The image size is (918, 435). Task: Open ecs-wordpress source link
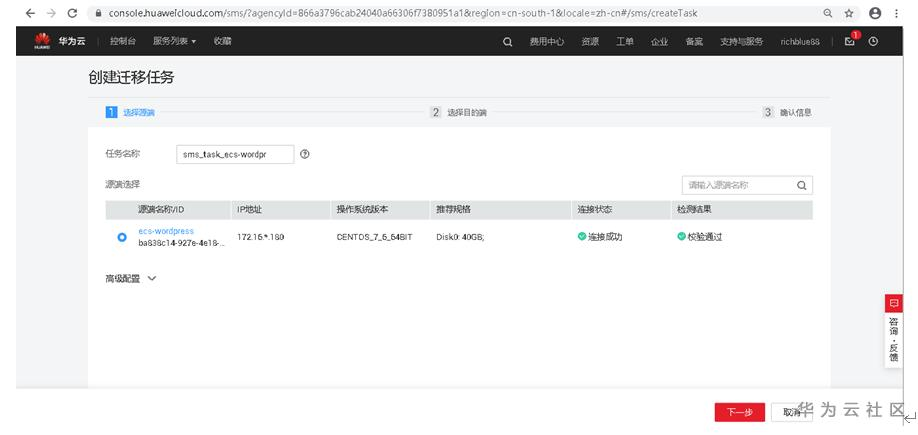(x=166, y=231)
